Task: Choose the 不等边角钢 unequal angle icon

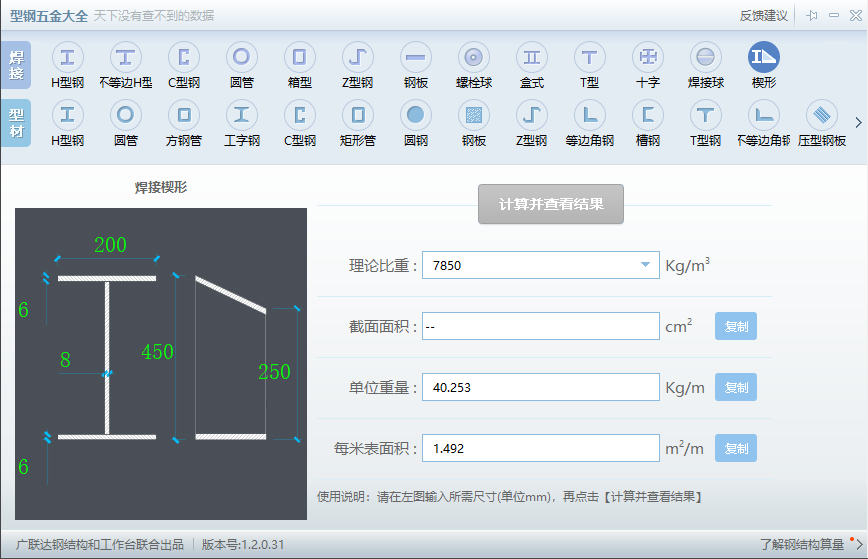Action: pos(764,115)
